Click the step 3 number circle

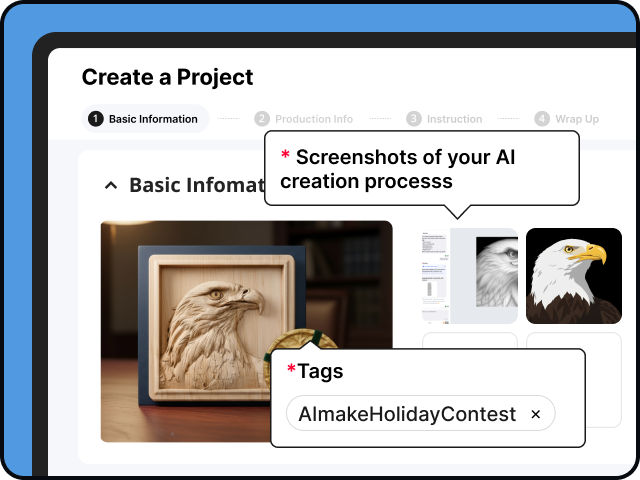[x=414, y=119]
